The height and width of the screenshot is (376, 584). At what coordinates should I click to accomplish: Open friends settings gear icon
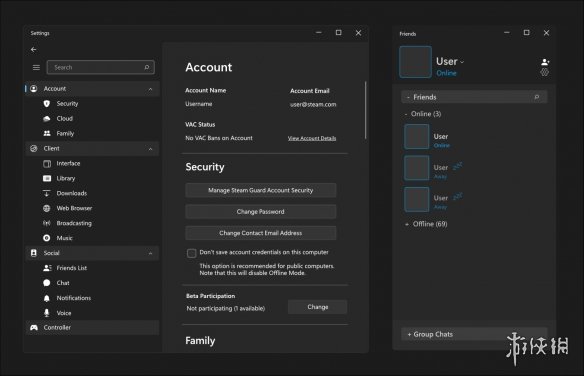tap(545, 72)
